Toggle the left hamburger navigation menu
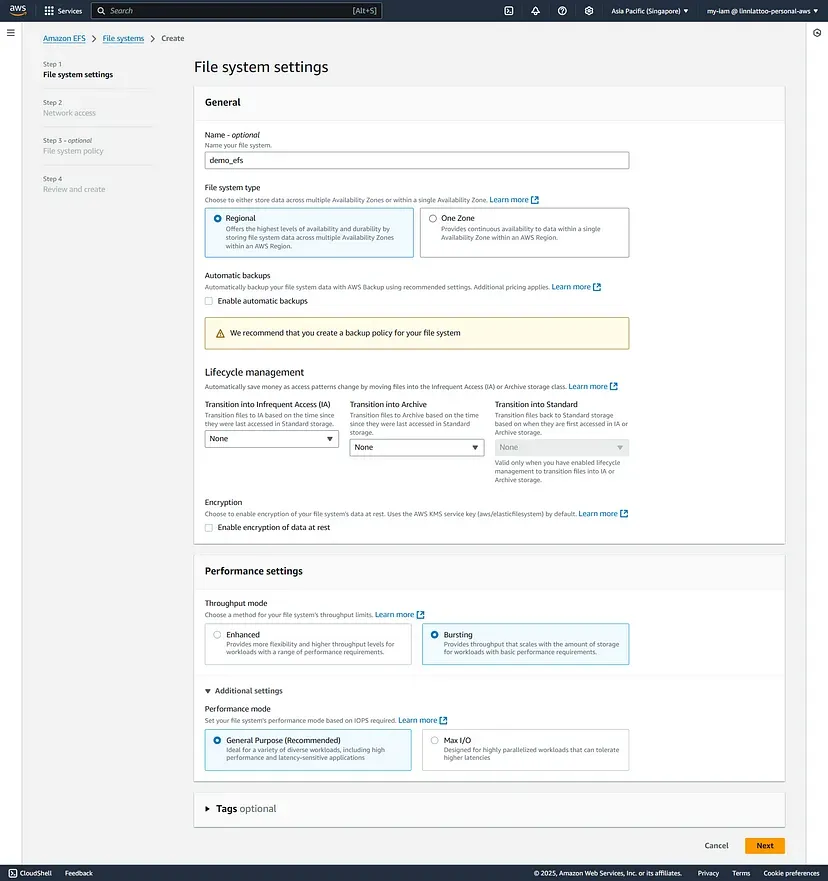 click(x=11, y=33)
